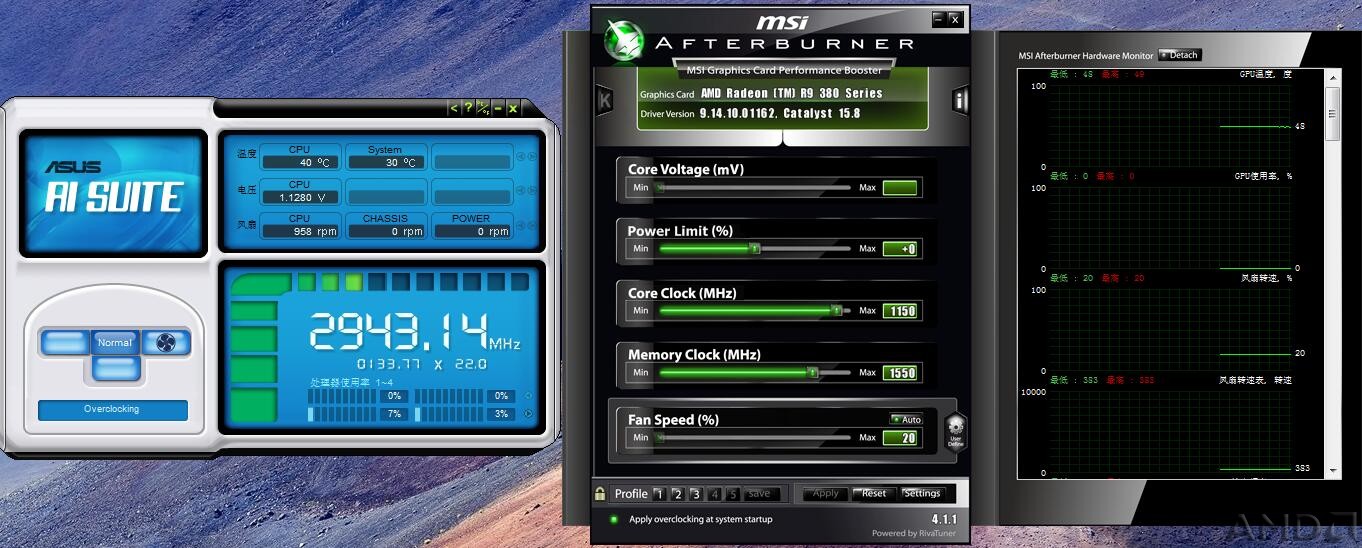Click the CPU temperature 40 °C readout

(299, 162)
